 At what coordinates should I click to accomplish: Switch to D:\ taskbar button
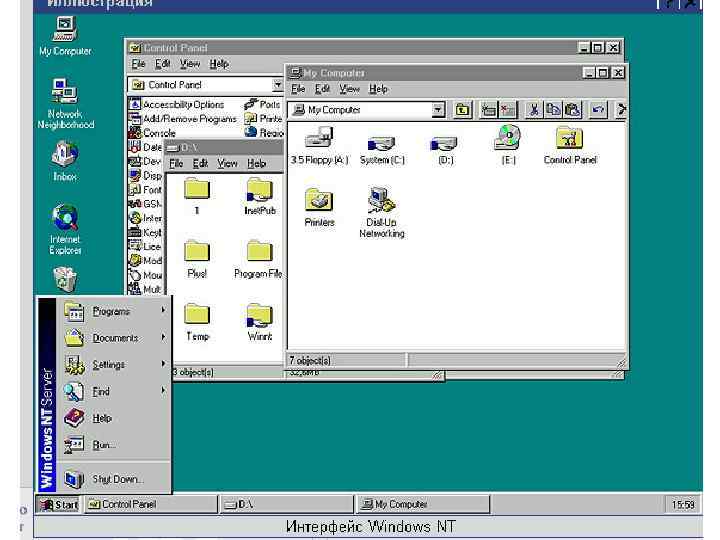coord(287,505)
